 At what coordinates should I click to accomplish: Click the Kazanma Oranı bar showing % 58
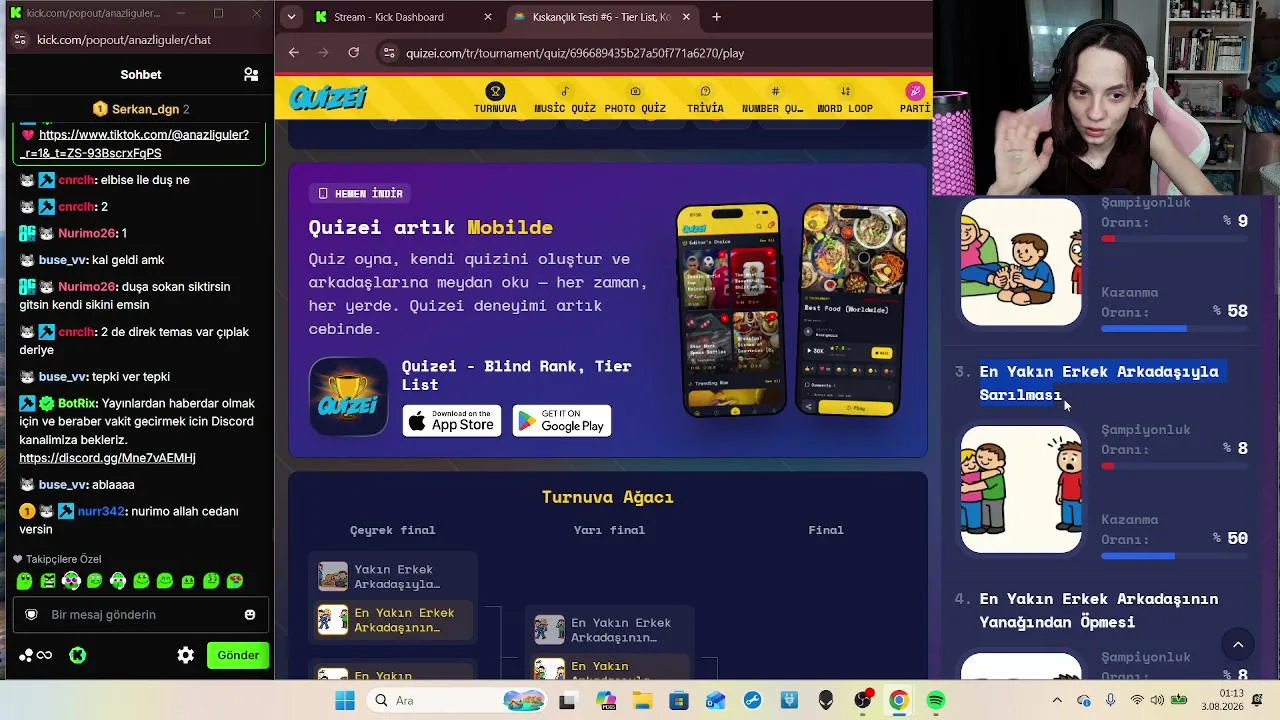1174,329
